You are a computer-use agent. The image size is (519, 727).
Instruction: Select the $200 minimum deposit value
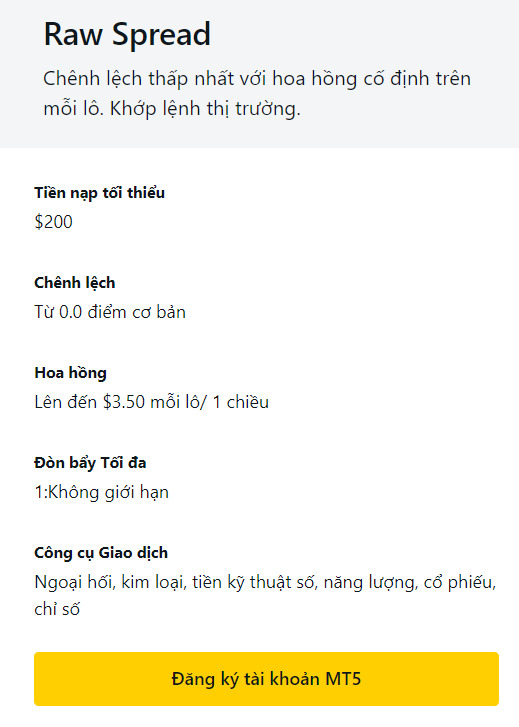53,222
